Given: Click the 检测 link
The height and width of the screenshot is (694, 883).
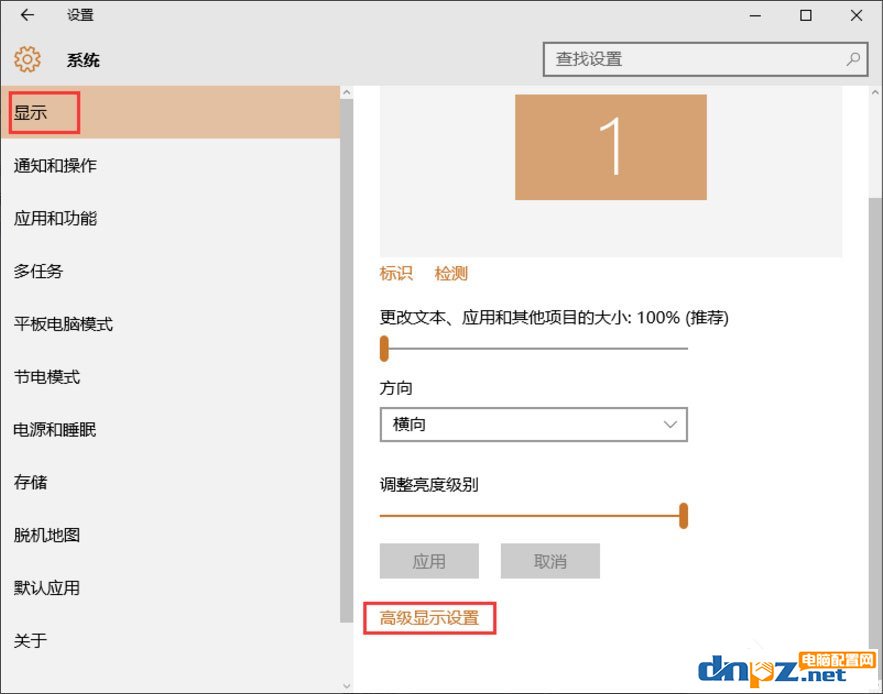Looking at the screenshot, I should [x=451, y=274].
